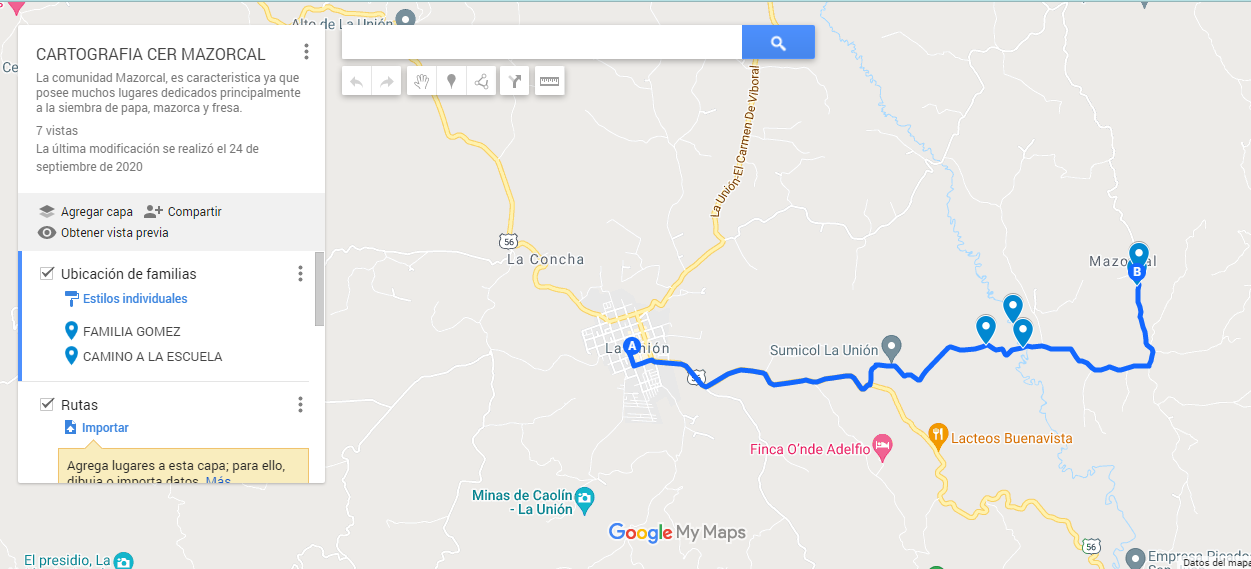Image resolution: width=1251 pixels, height=569 pixels.
Task: Click in the map search input field
Action: pos(541,43)
